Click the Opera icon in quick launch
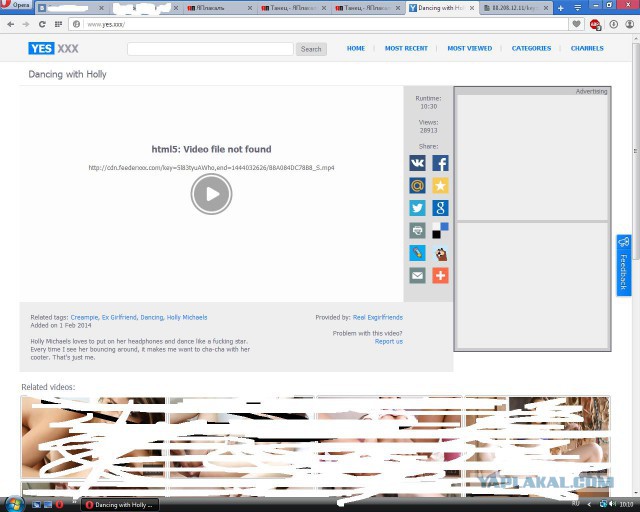640x512 pixels. tap(60, 505)
